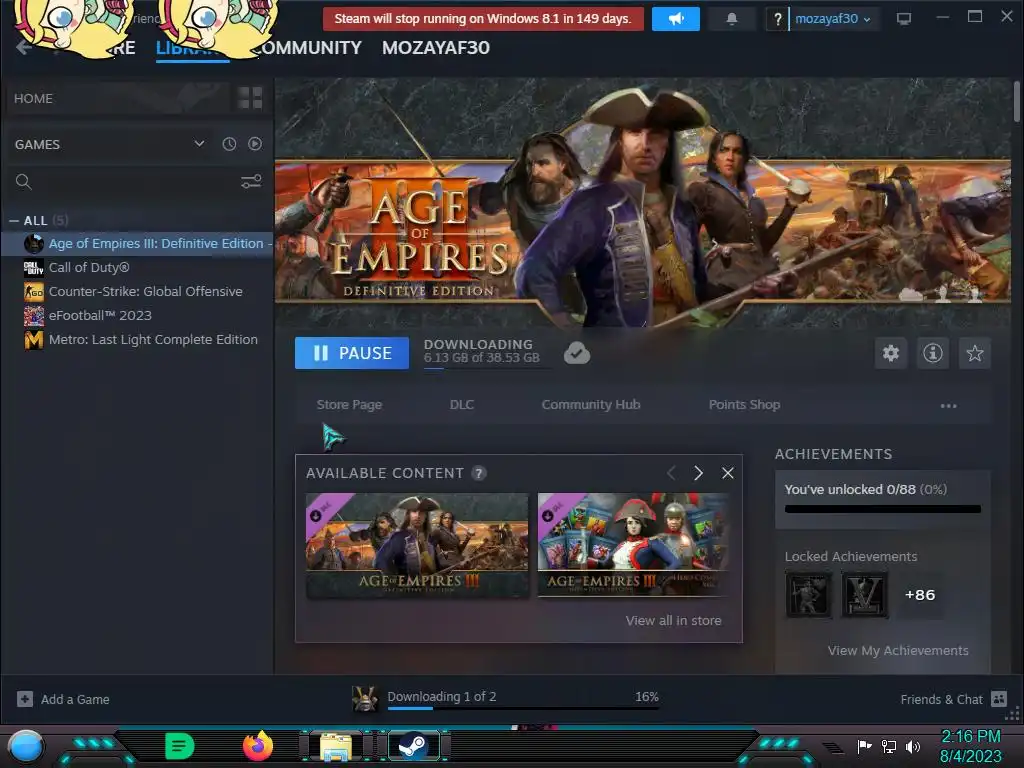
Task: Click View all in store link
Action: click(x=673, y=620)
